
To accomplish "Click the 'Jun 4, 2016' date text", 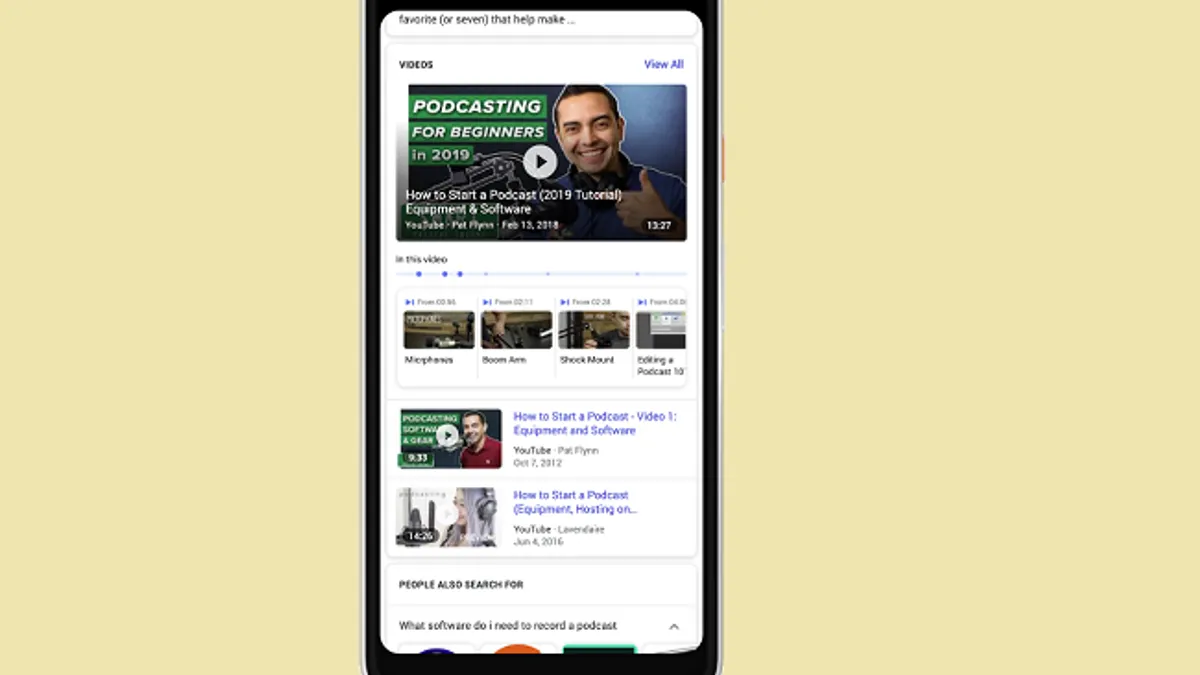I will click(538, 542).
